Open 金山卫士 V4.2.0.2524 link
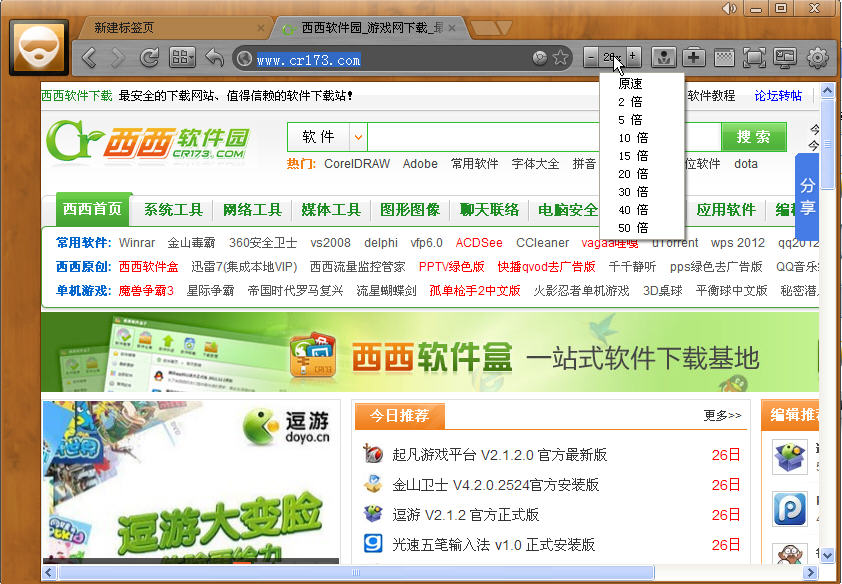This screenshot has height=584, width=842. pos(496,485)
